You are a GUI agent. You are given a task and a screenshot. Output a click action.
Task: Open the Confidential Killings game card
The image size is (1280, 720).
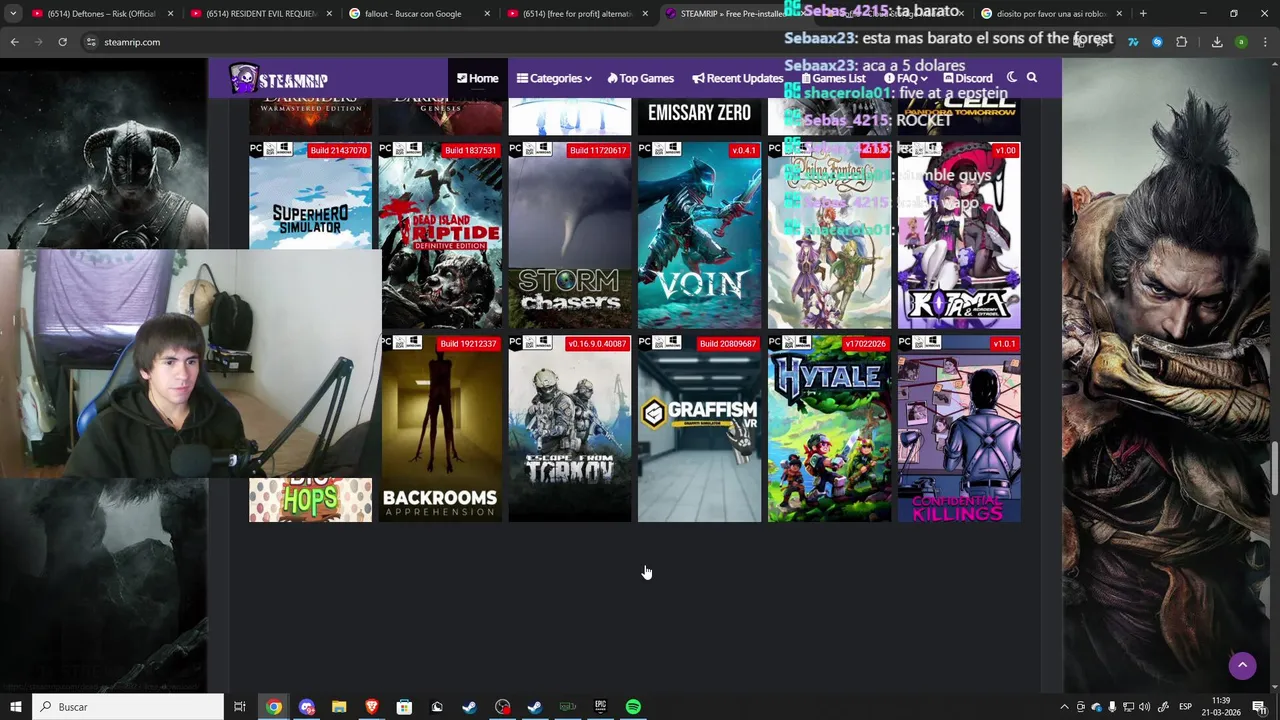pos(959,428)
